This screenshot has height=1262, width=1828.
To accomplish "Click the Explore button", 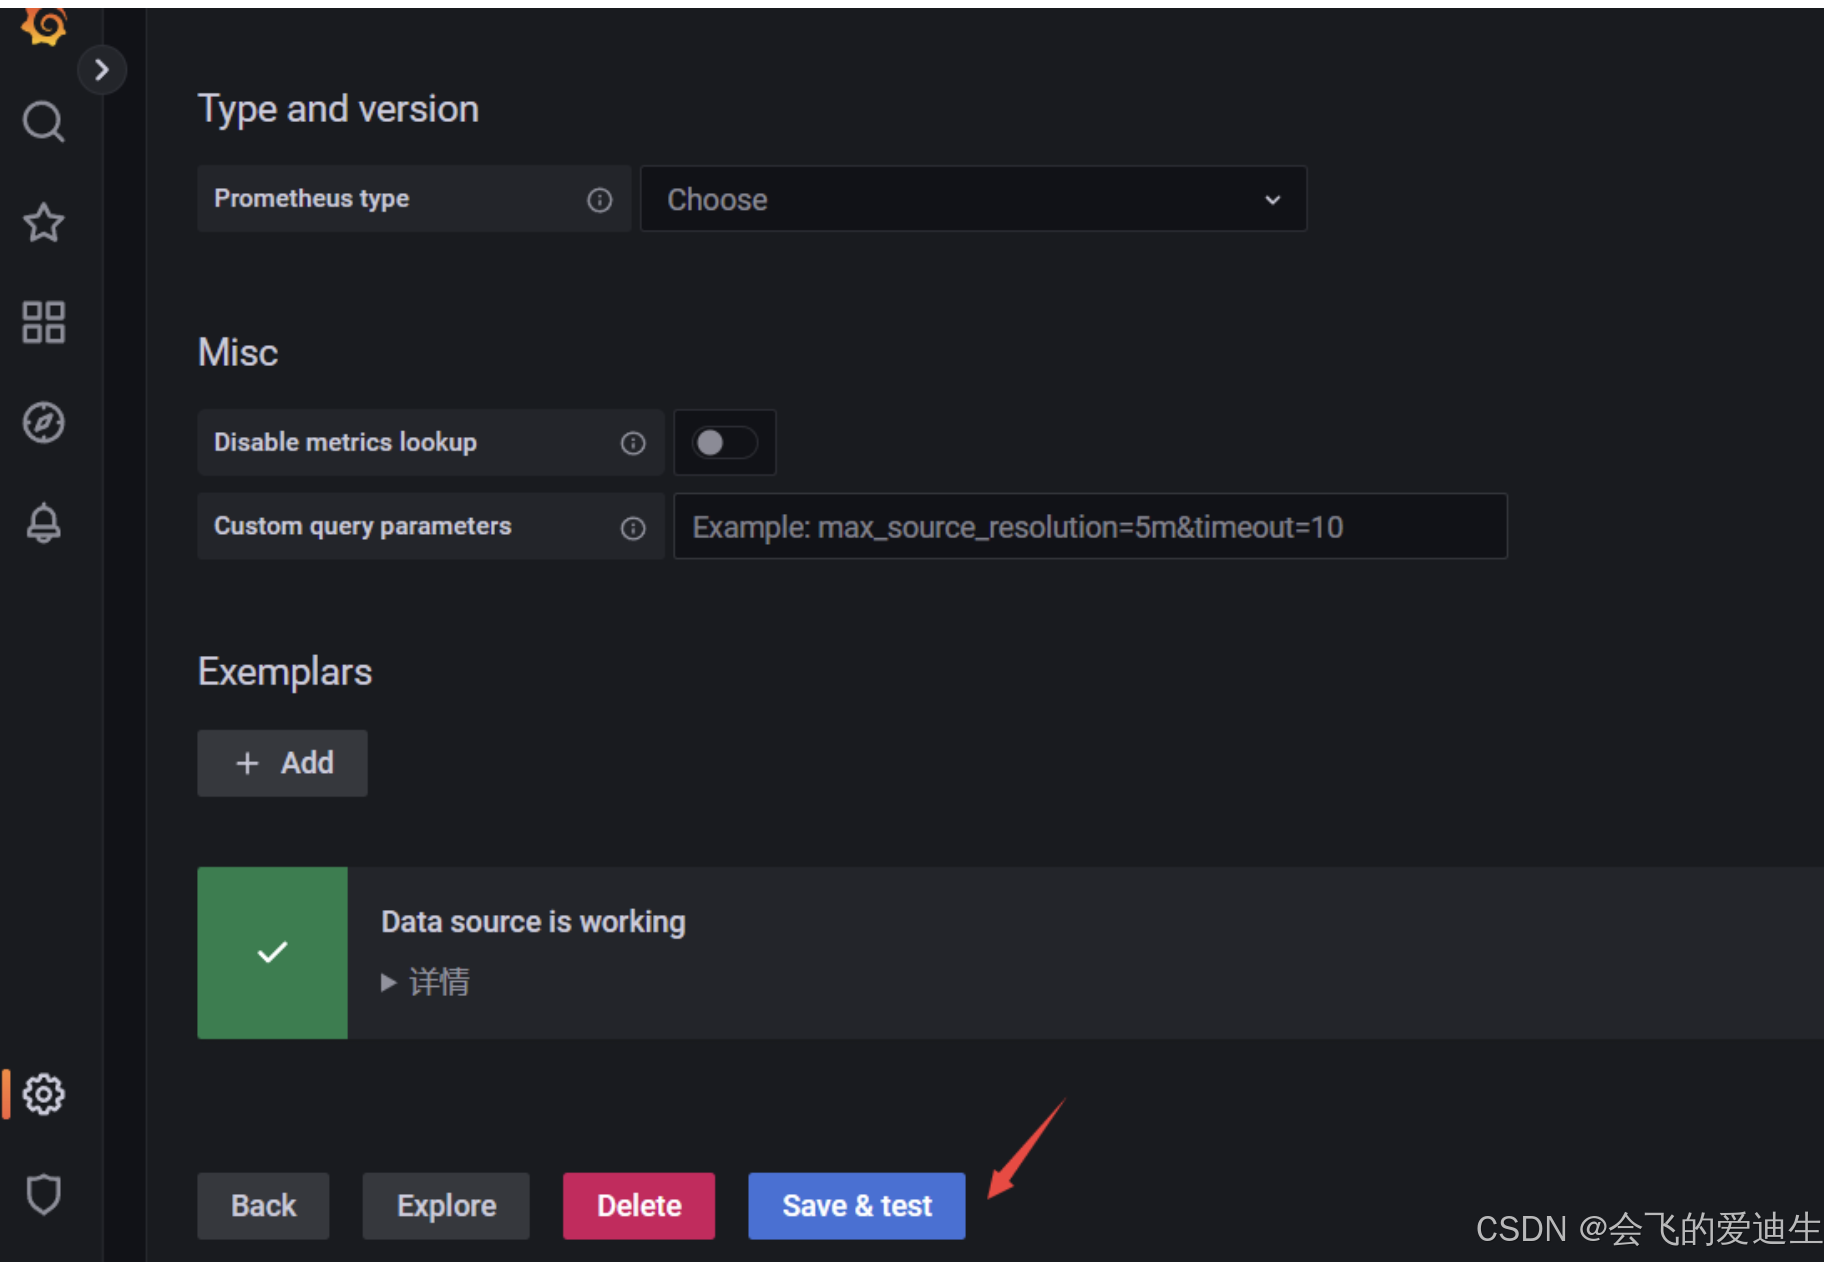I will pyautogui.click(x=446, y=1206).
